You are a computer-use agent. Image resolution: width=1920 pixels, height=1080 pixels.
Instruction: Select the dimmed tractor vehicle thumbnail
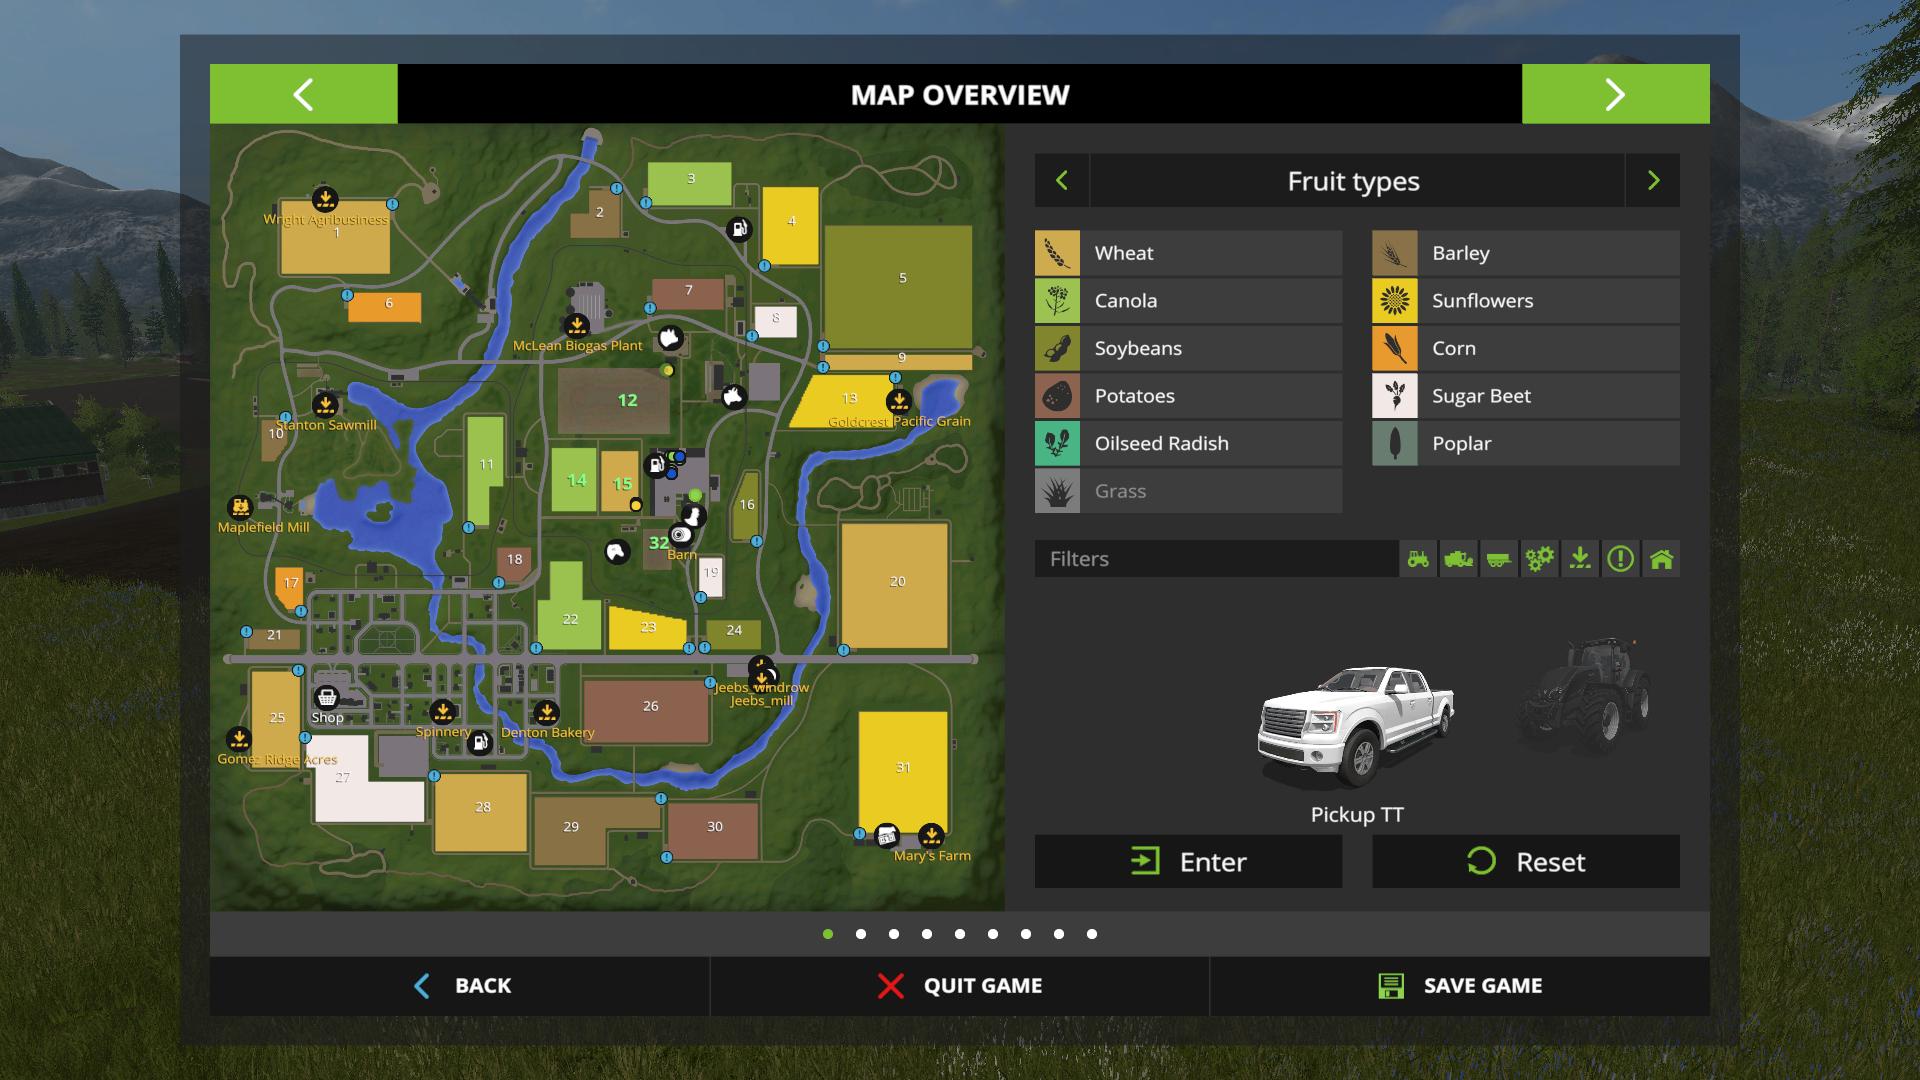(x=1585, y=695)
